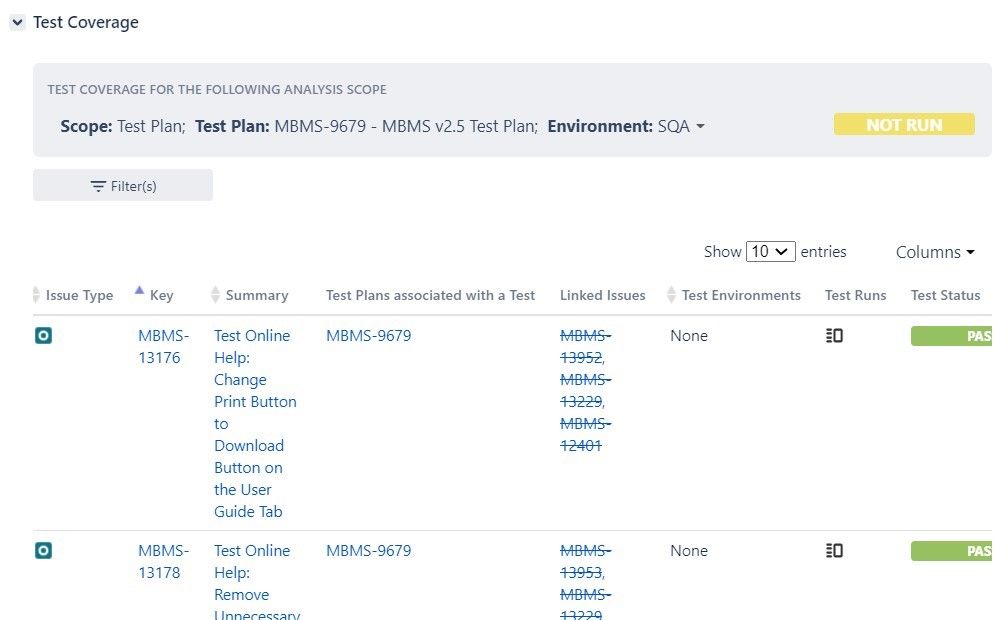Click the test issue type icon for MBMS-13178
994x620 pixels.
pyautogui.click(x=43, y=550)
